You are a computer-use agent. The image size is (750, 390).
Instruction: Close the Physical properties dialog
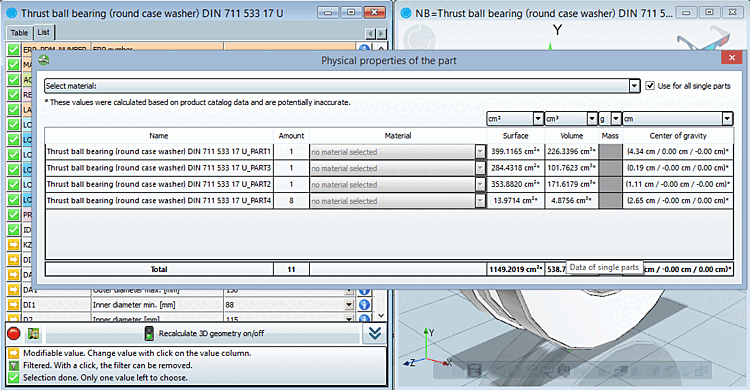coord(732,57)
